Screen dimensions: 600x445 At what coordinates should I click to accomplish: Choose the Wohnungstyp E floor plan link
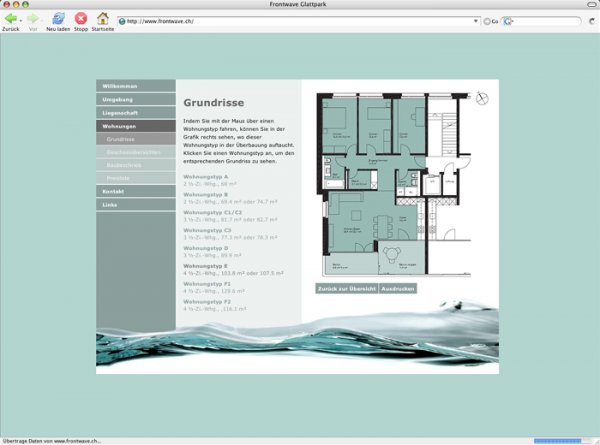(x=206, y=266)
